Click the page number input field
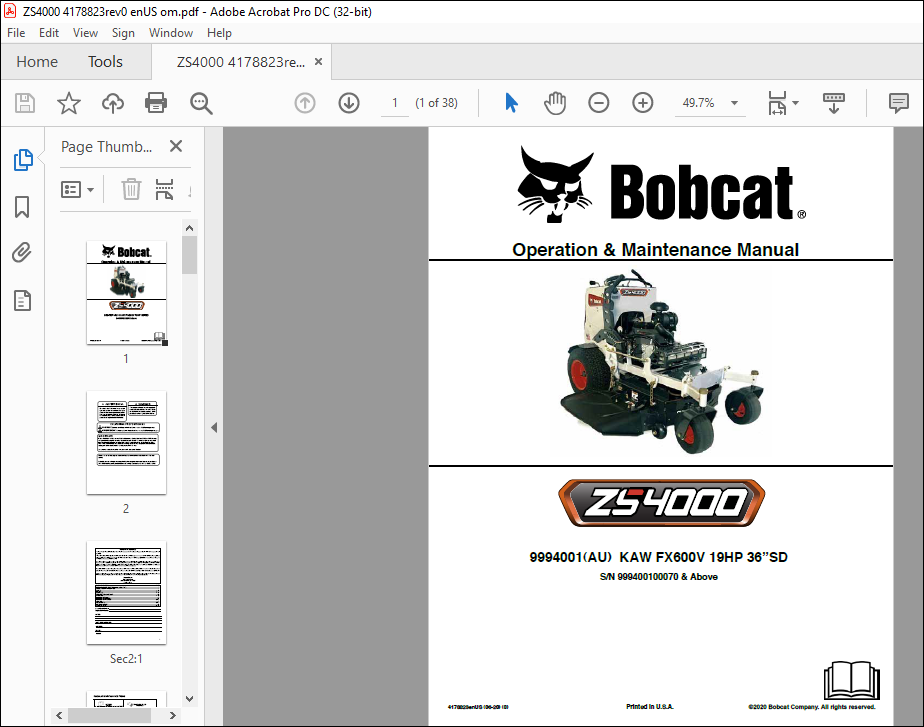924x727 pixels. click(x=395, y=103)
